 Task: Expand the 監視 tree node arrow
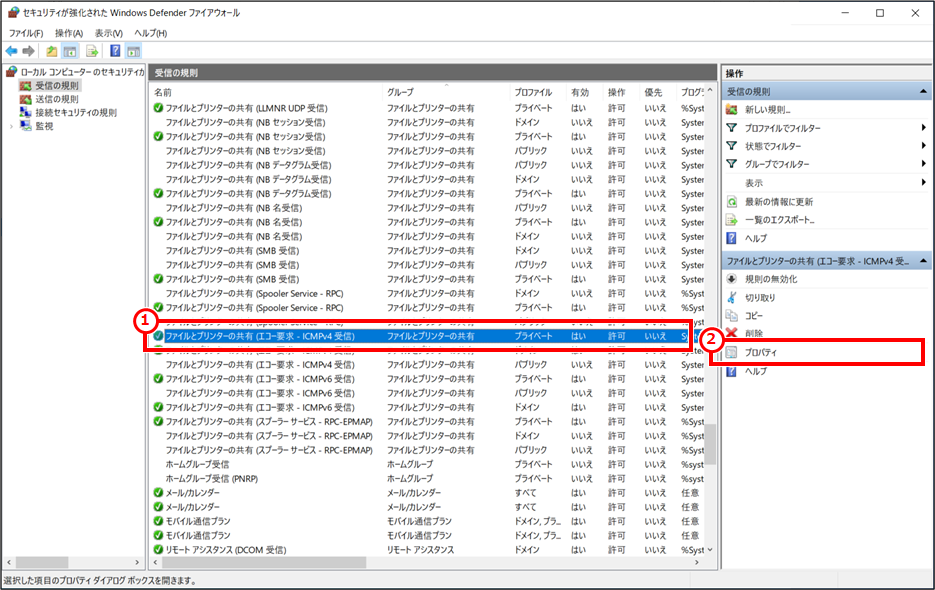coord(11,126)
